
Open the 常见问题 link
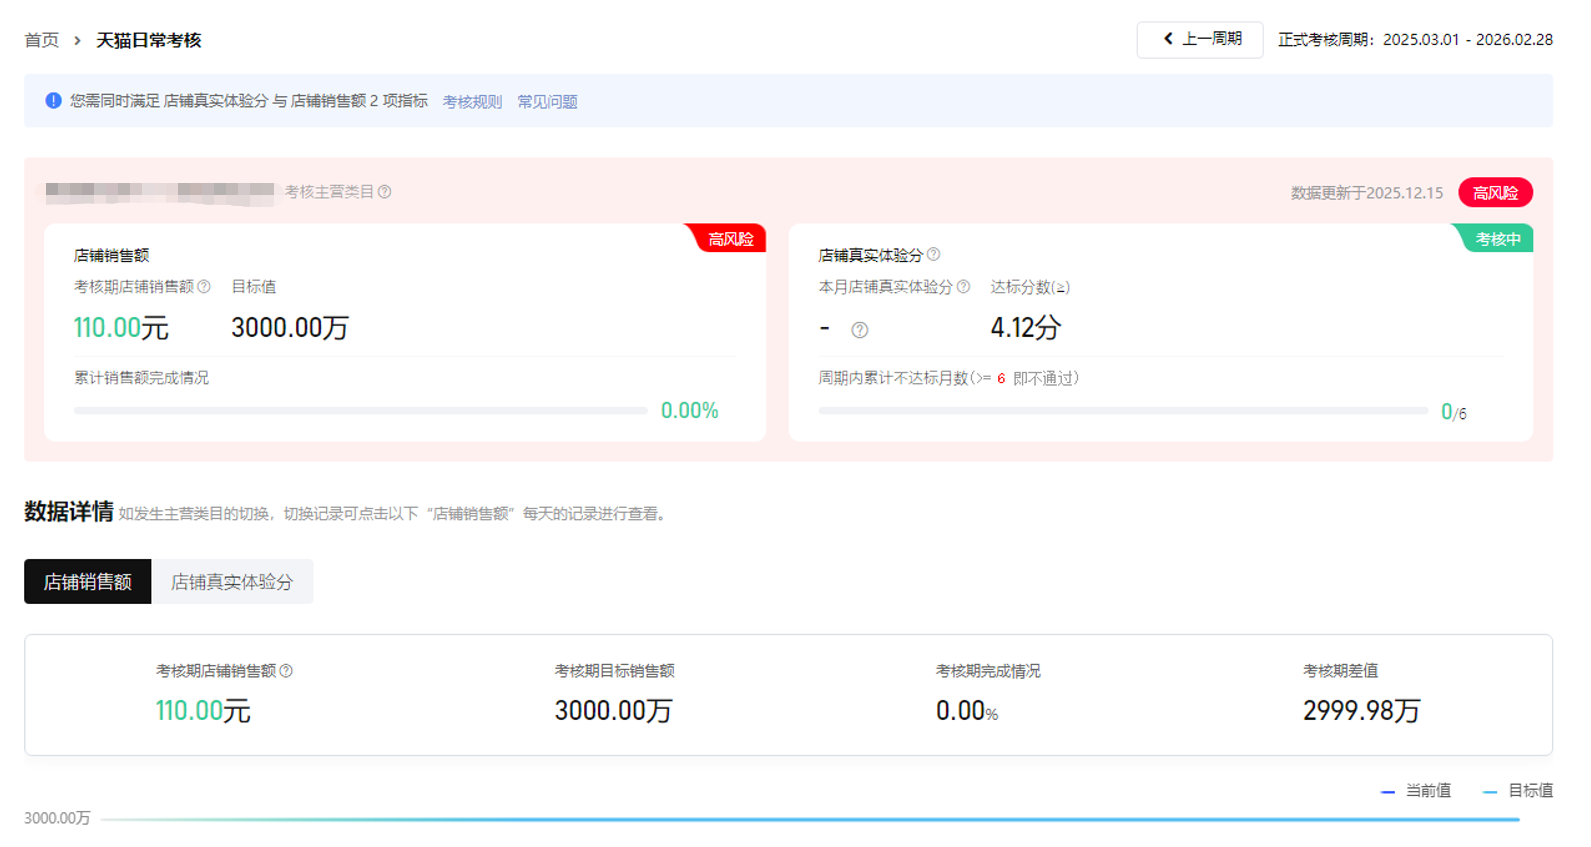pos(547,102)
